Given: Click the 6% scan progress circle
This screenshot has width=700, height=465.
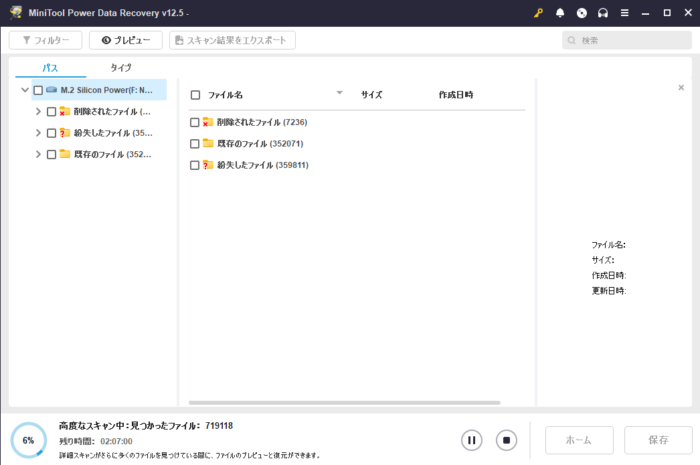Looking at the screenshot, I should point(29,440).
